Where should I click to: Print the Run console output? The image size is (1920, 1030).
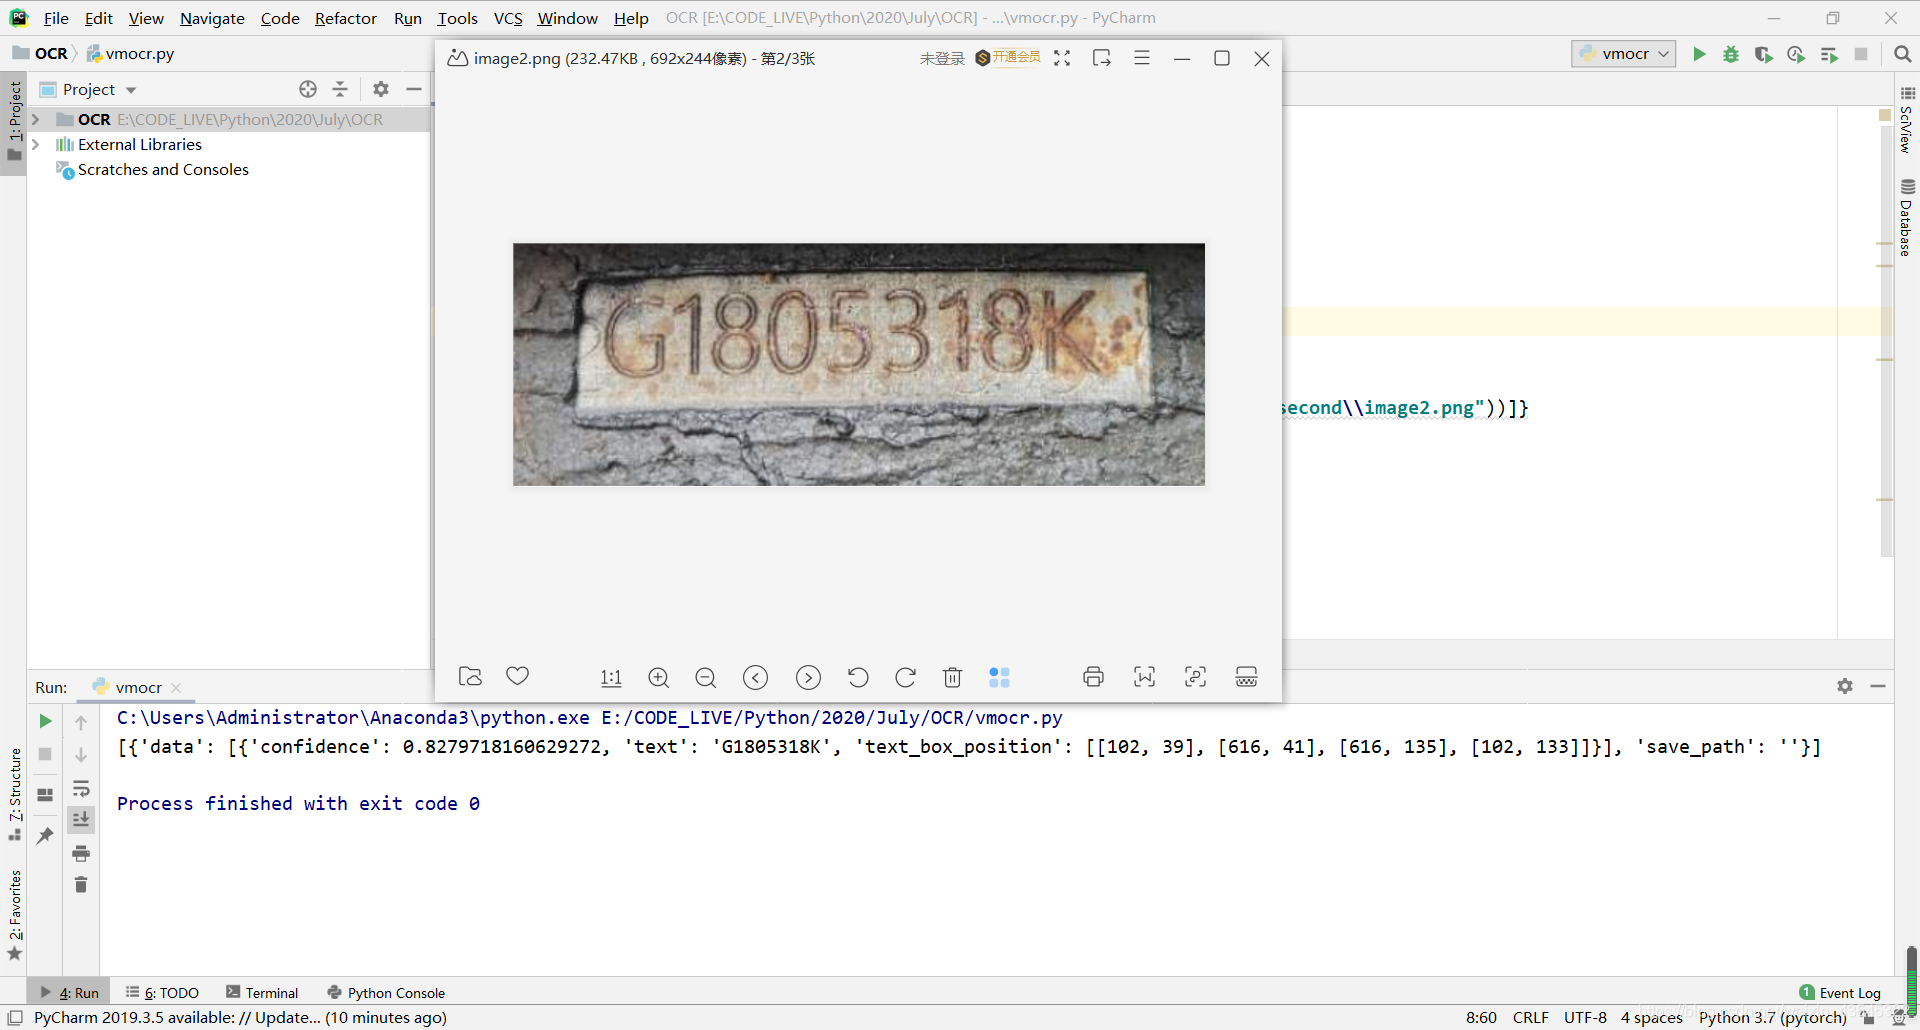pyautogui.click(x=81, y=853)
